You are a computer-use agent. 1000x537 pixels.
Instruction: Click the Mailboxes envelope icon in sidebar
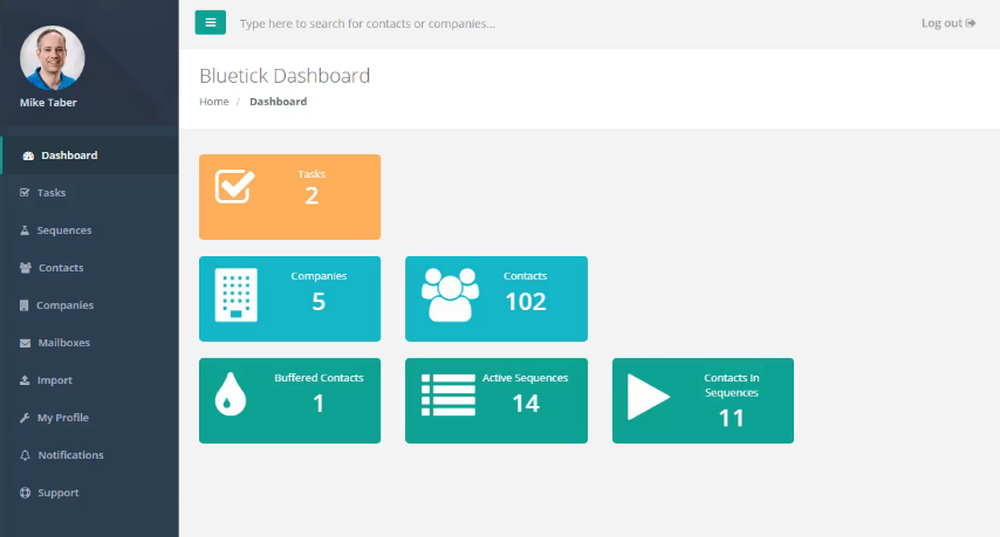(25, 343)
